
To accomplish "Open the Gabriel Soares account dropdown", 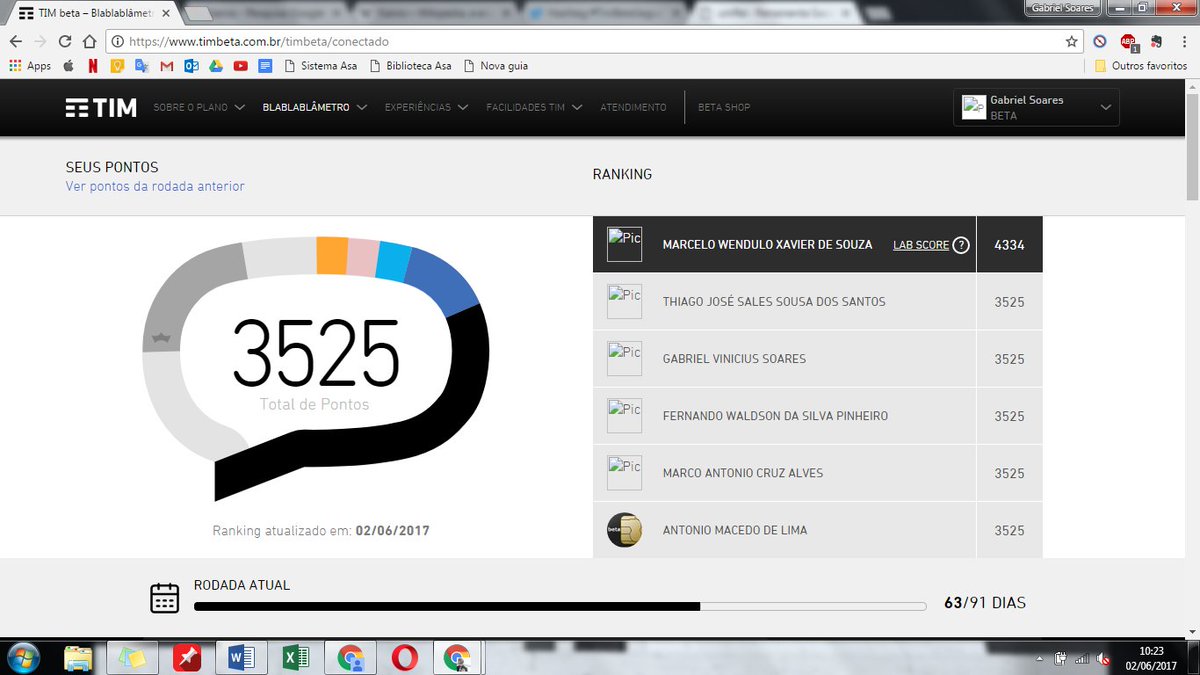I will [x=1037, y=107].
